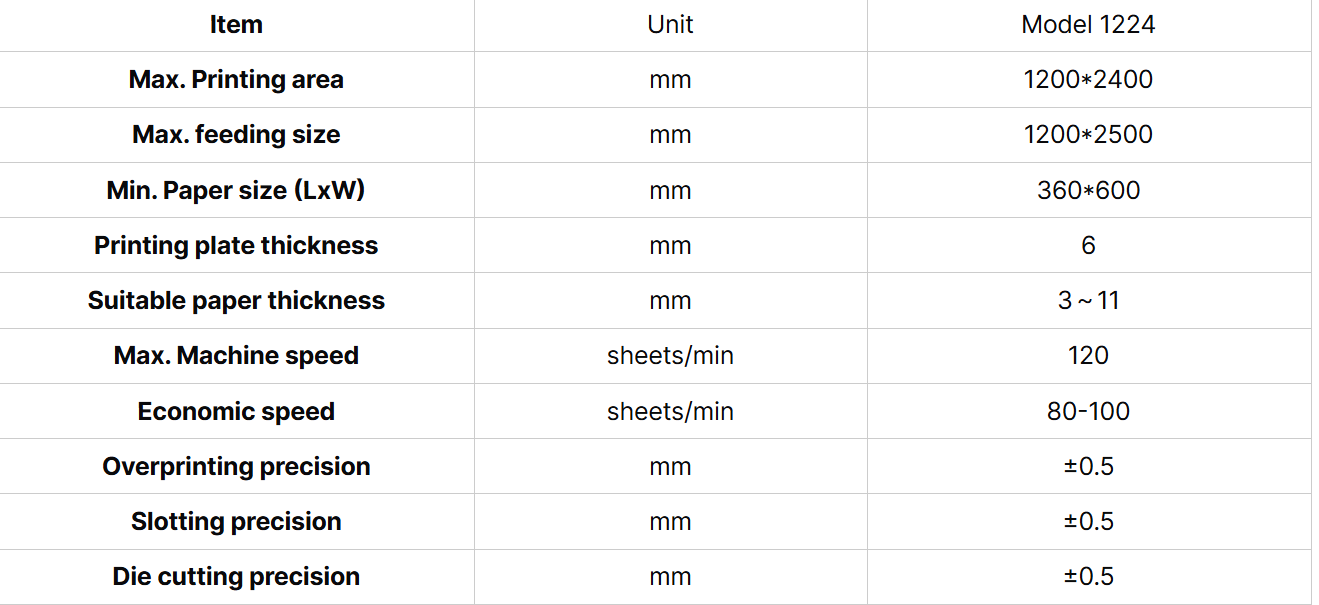Select the Unit column header
Viewport: 1319px width, 605px height.
click(670, 25)
